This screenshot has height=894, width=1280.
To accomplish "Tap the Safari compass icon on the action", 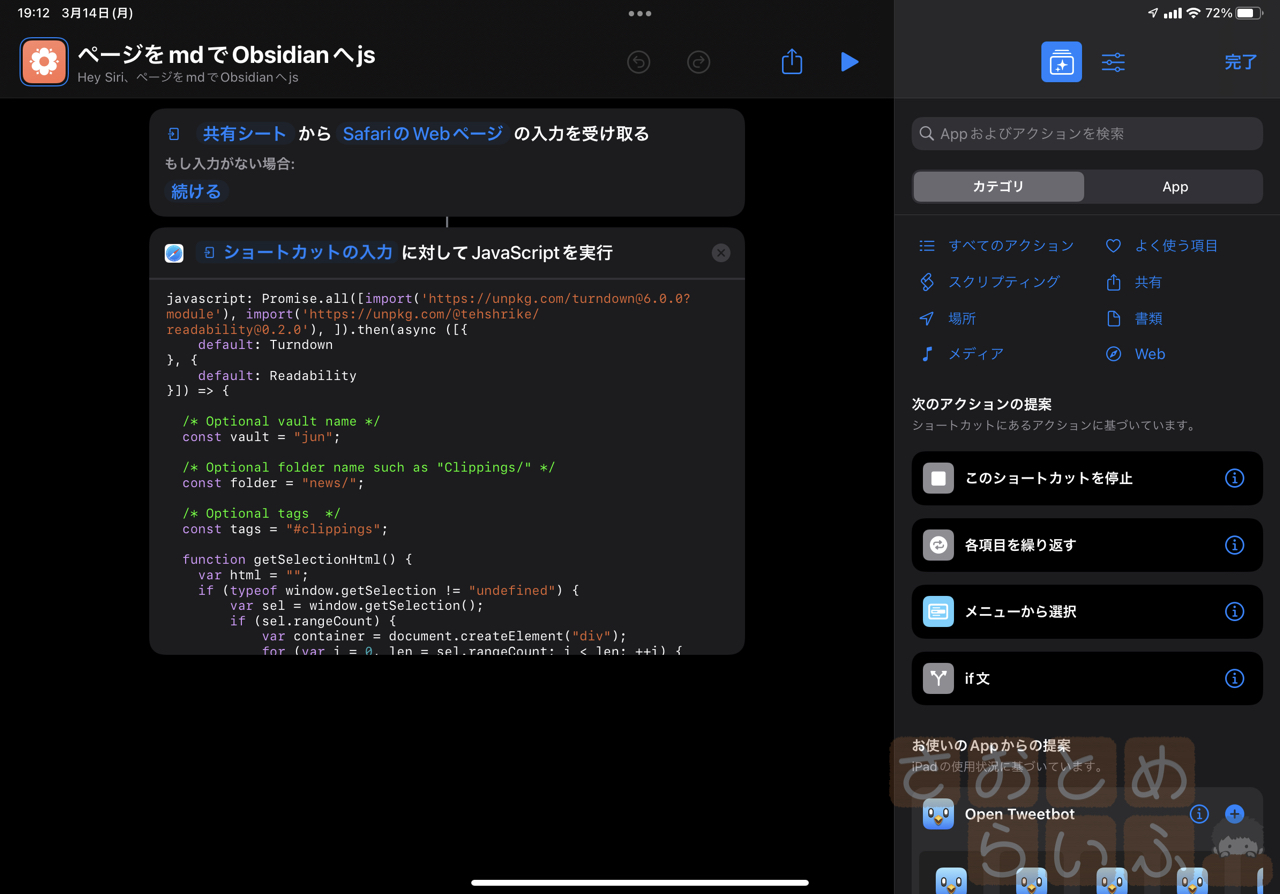I will [174, 253].
